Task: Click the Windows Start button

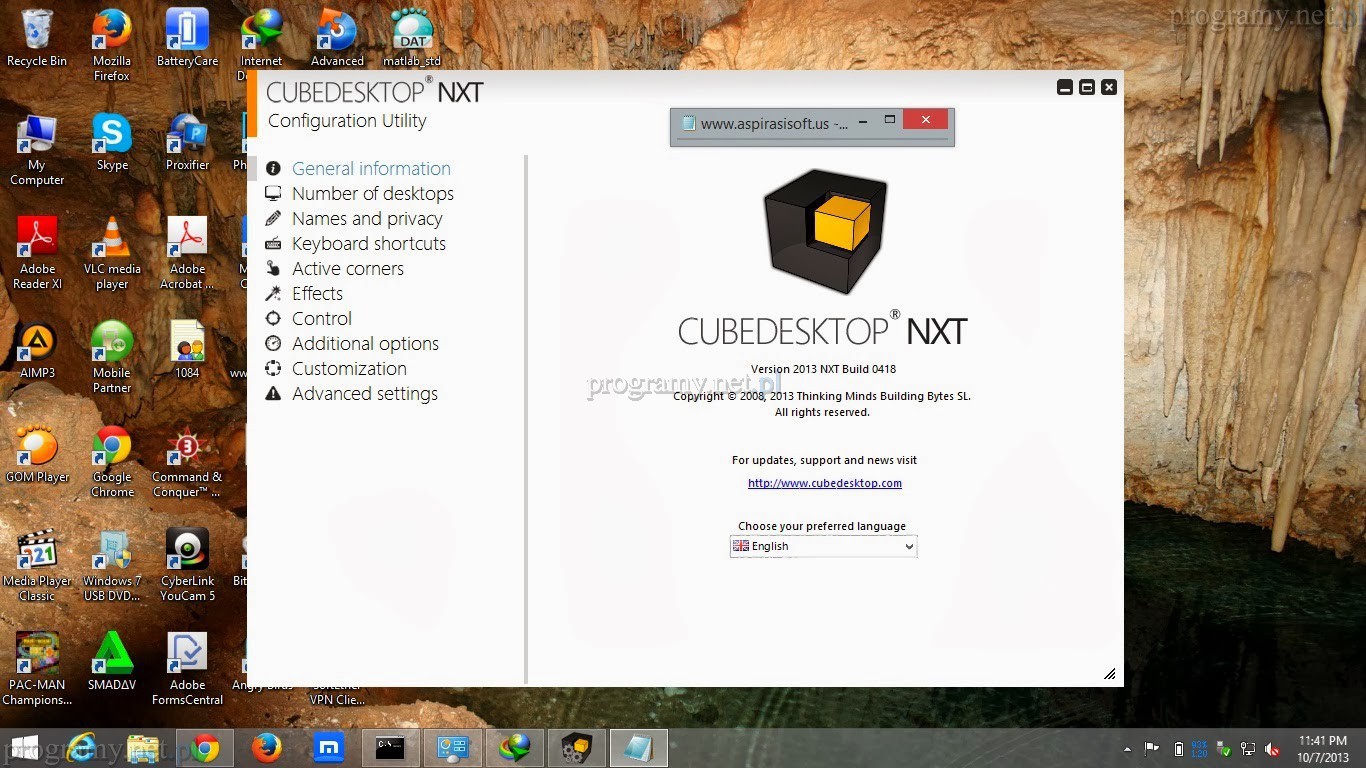Action: (x=24, y=748)
